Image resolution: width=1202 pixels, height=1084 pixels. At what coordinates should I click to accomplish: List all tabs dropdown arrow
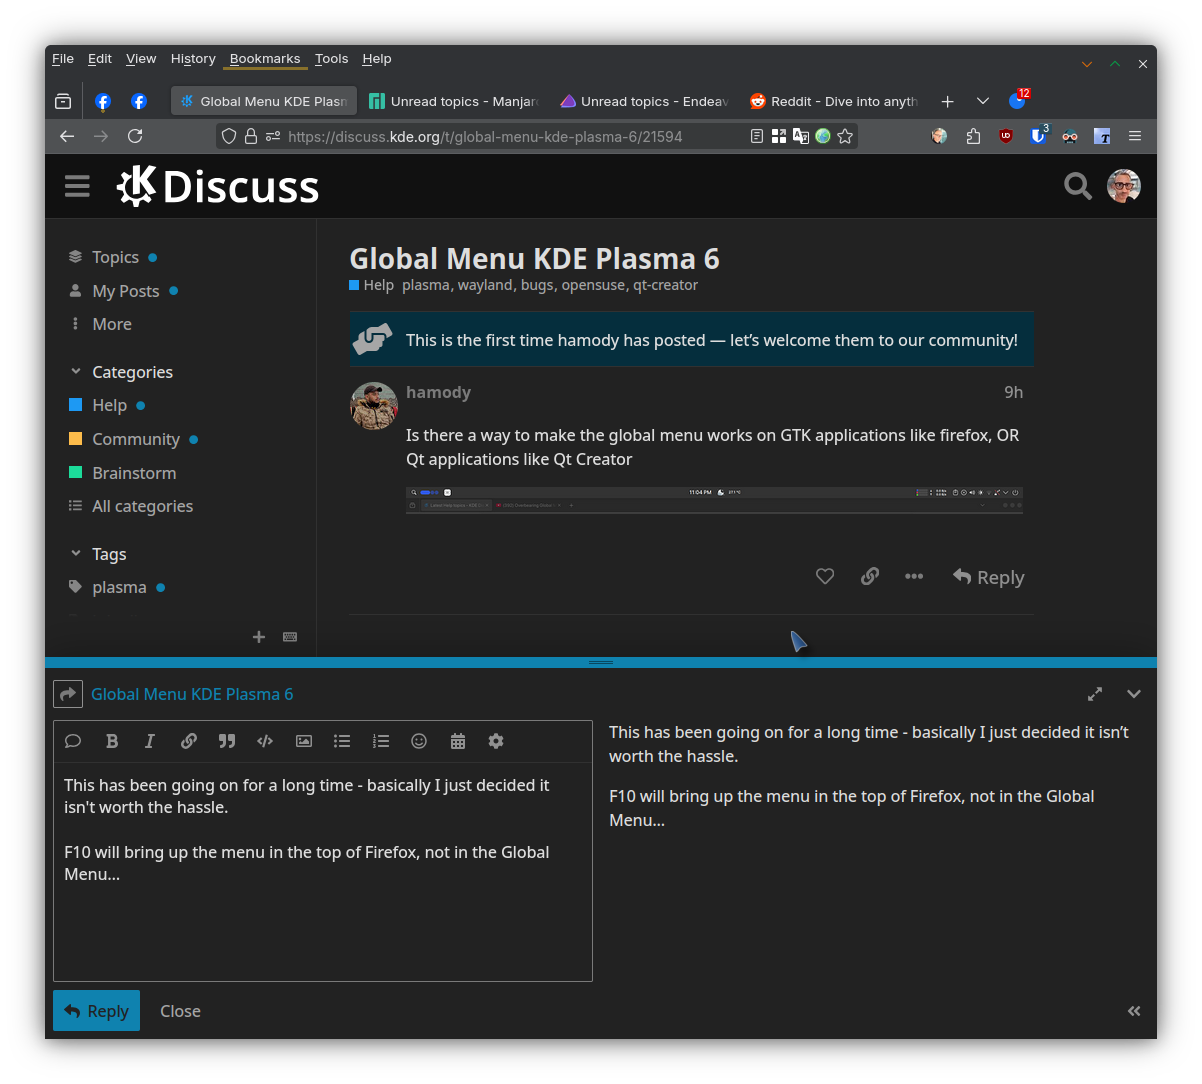coord(983,101)
